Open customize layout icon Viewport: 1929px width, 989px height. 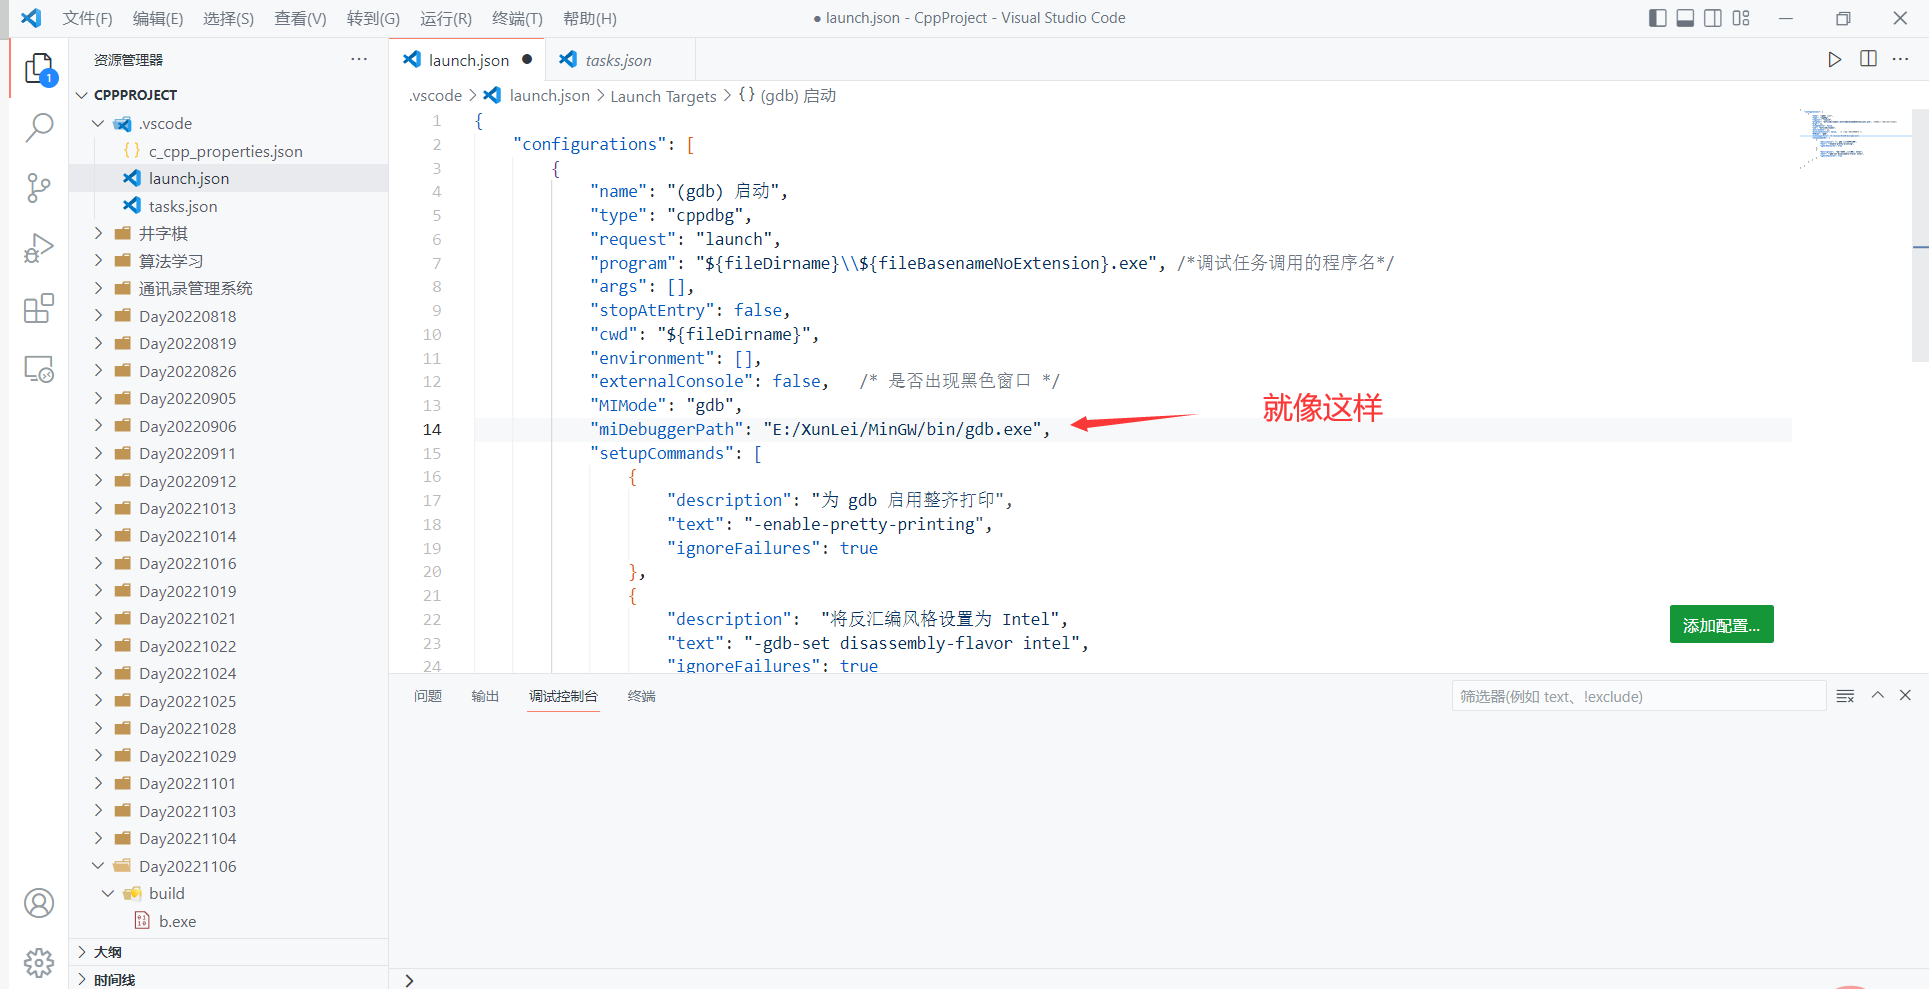1741,18
